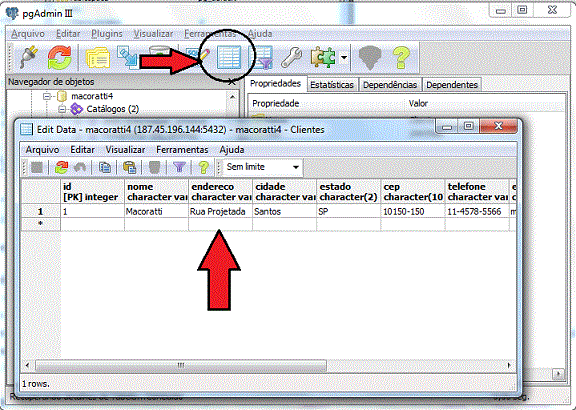
Task: Refresh the selected object with red-green arrows icon
Action: click(x=59, y=57)
